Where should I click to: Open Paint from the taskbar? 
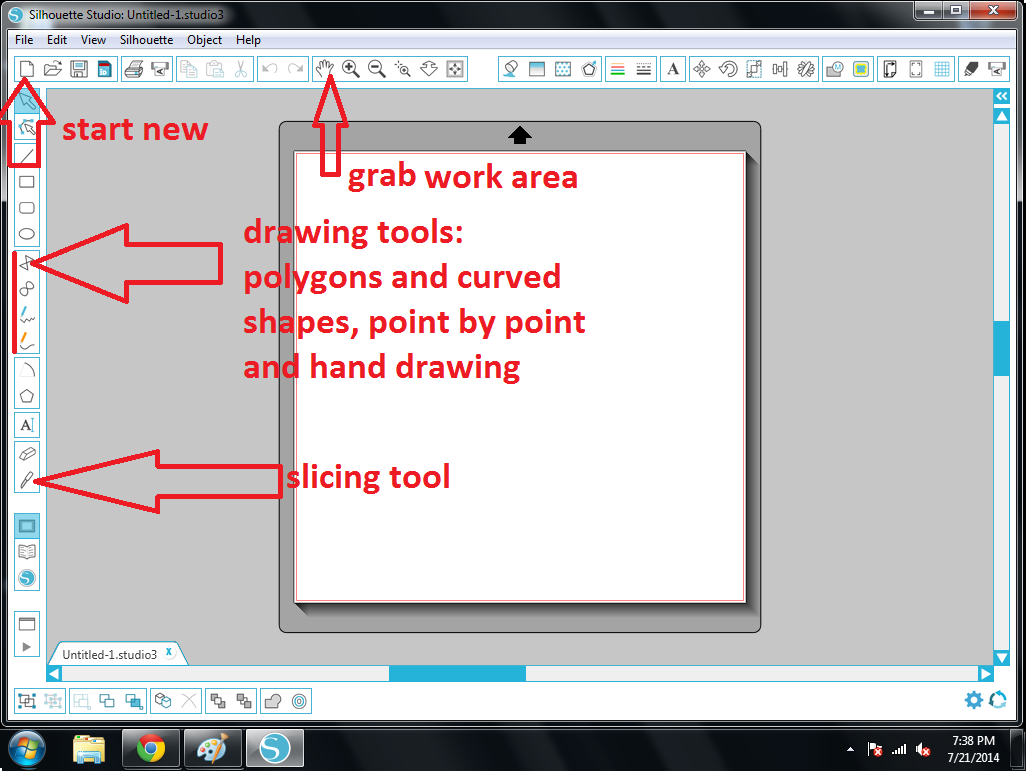212,748
